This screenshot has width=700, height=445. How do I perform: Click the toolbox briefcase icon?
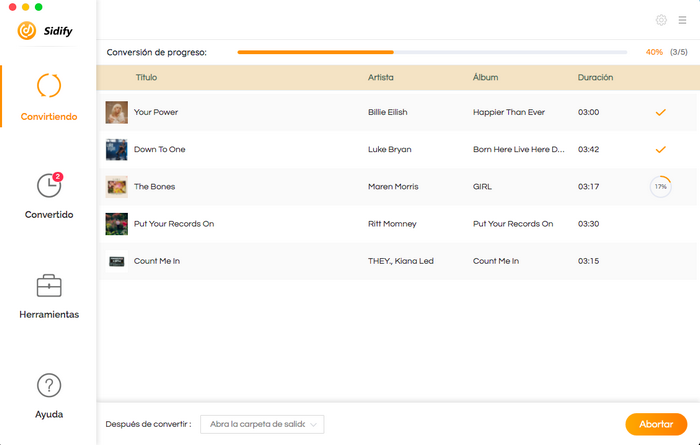[x=49, y=286]
